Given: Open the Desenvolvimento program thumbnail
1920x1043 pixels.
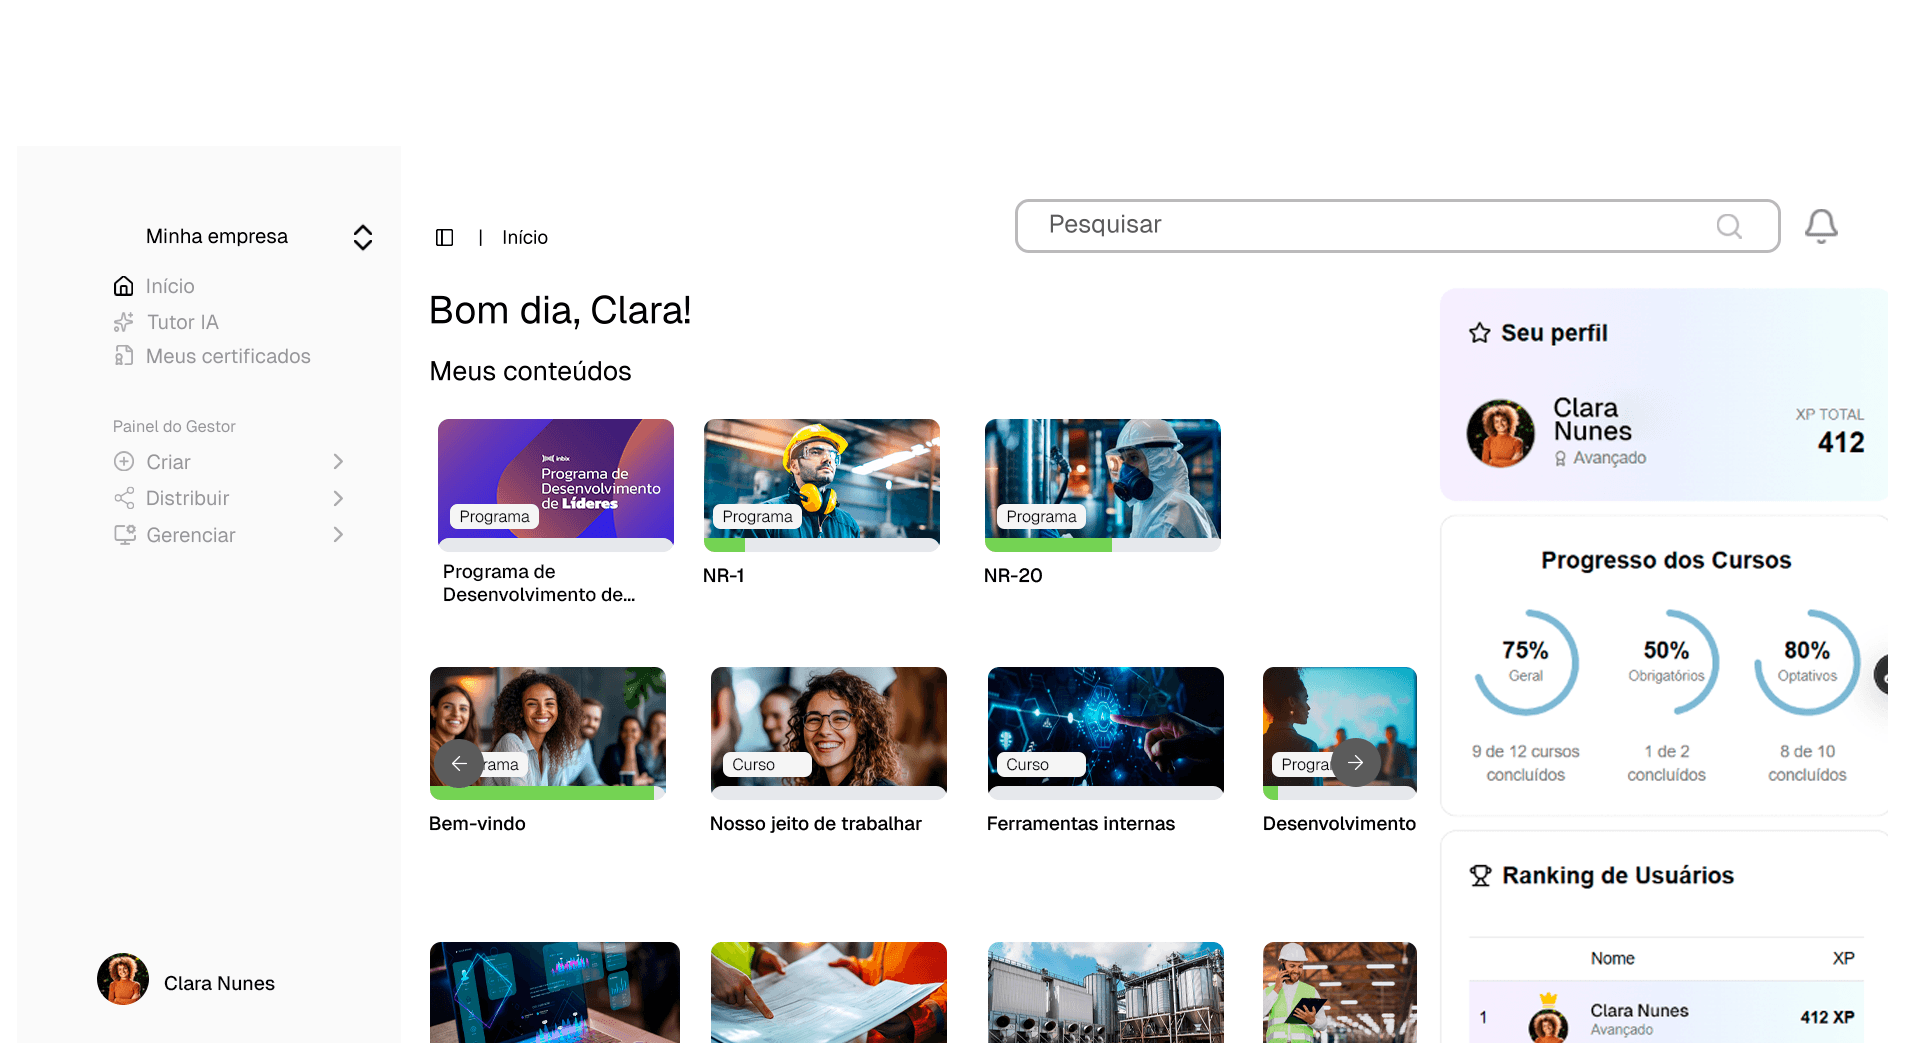Looking at the screenshot, I should click(x=1340, y=727).
